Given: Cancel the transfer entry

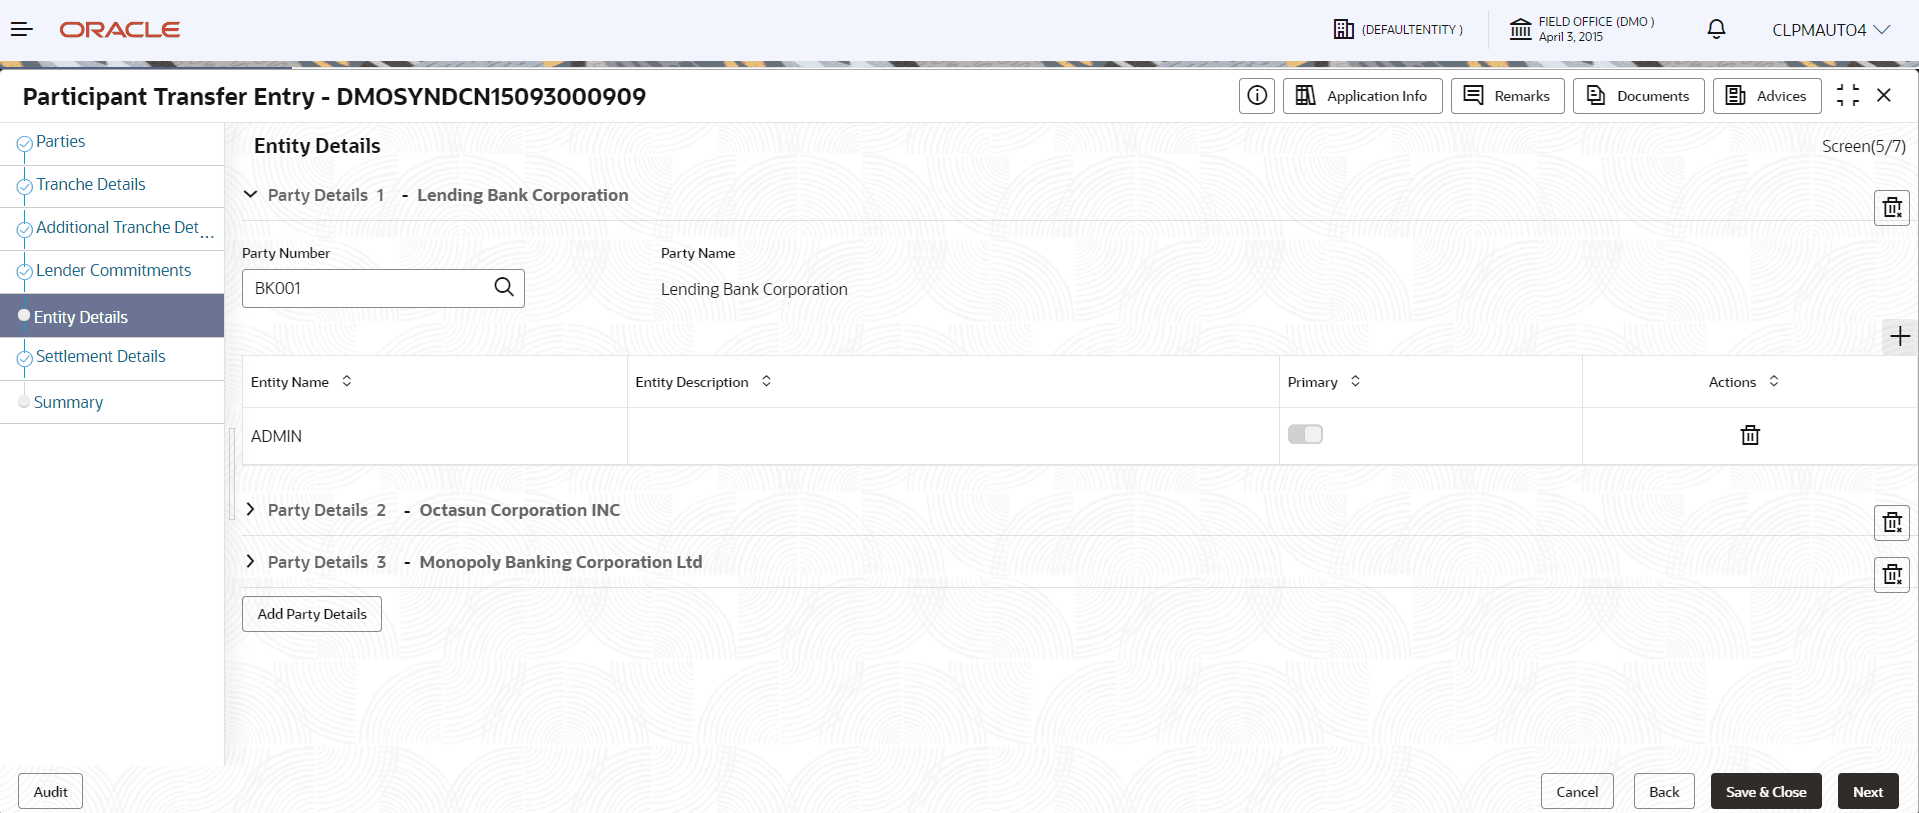Looking at the screenshot, I should (x=1577, y=792).
